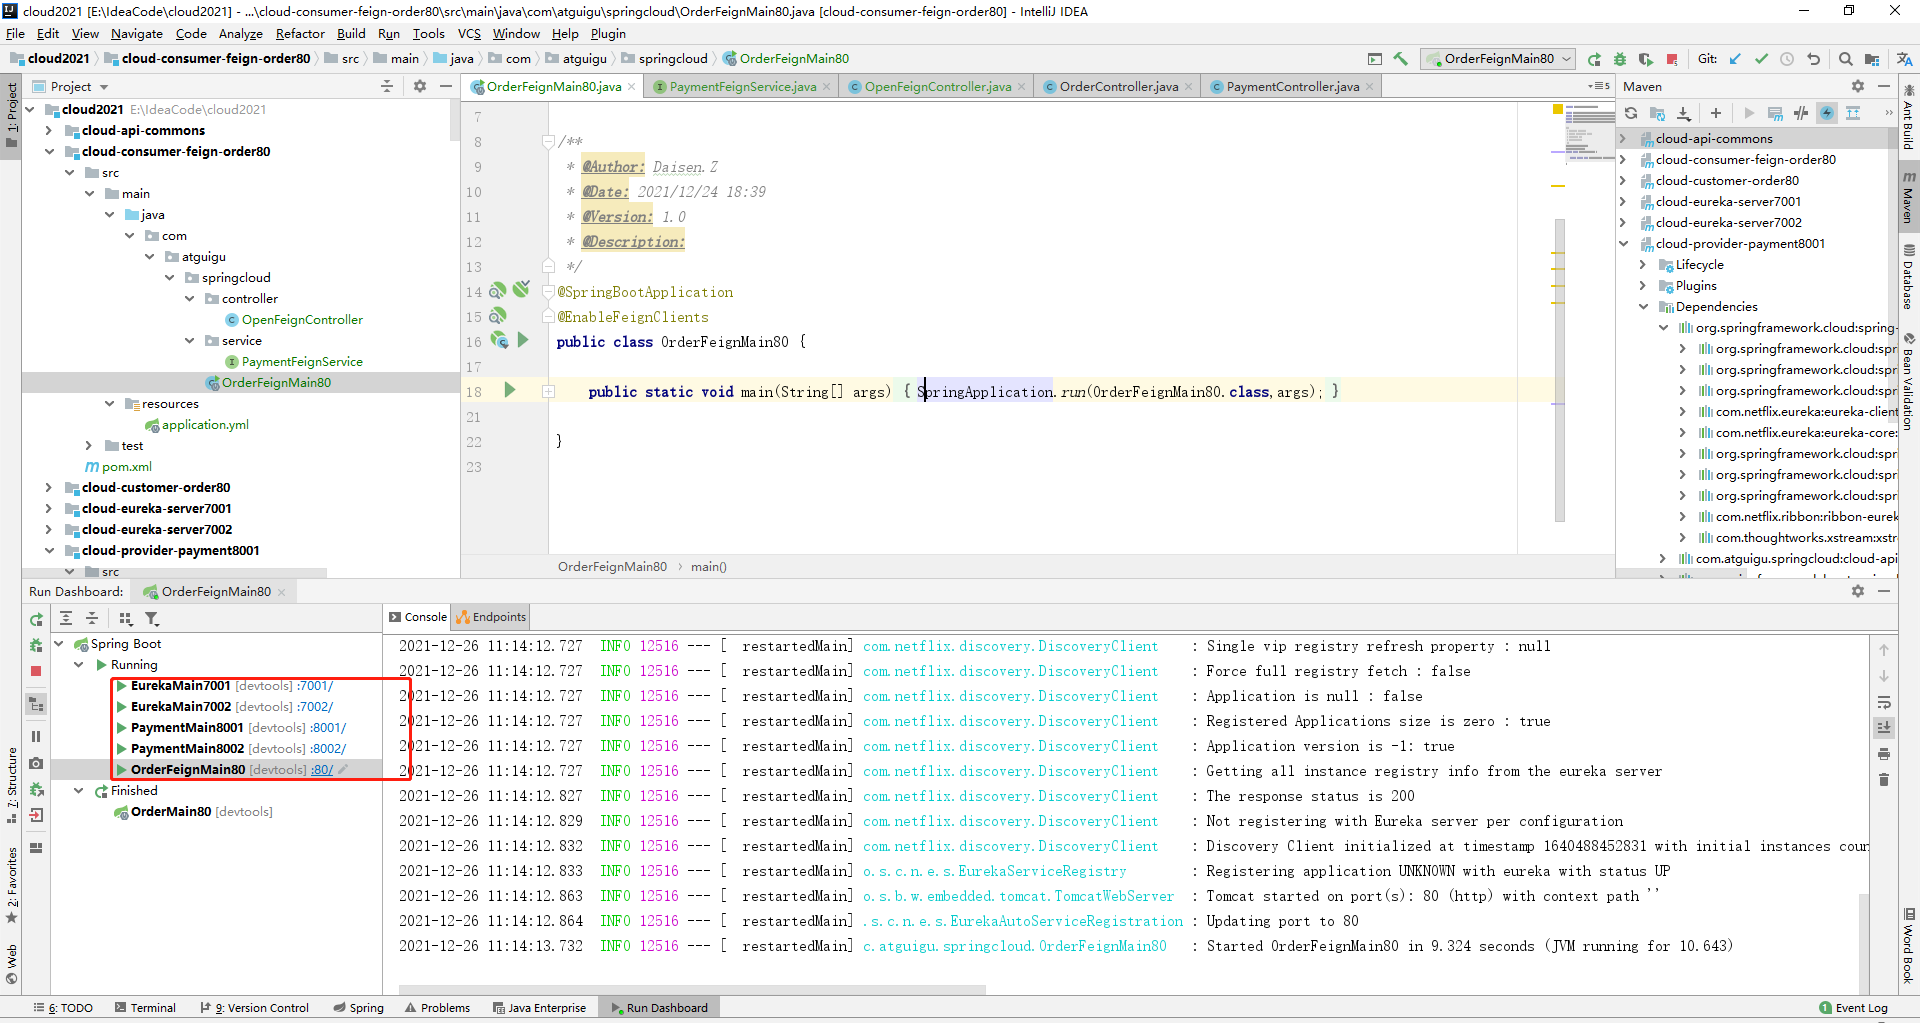The height and width of the screenshot is (1023, 1920).
Task: Clear console with trash icon
Action: 1884,780
